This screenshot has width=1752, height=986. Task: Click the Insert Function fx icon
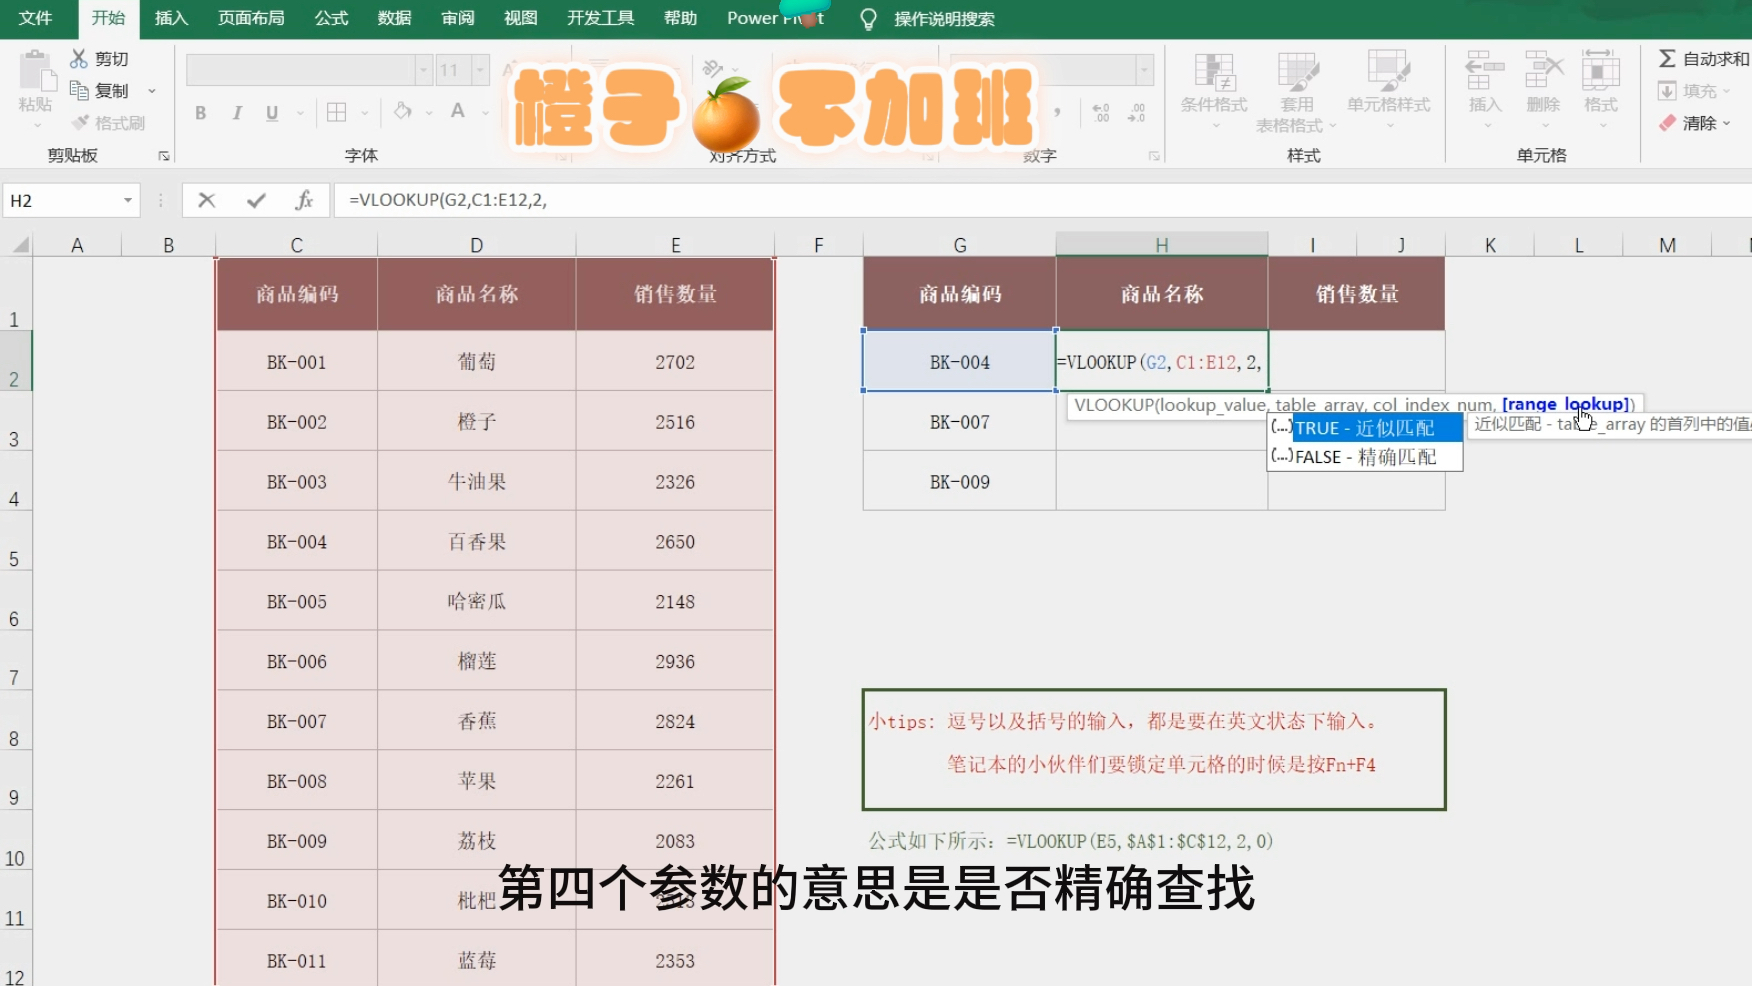point(304,200)
